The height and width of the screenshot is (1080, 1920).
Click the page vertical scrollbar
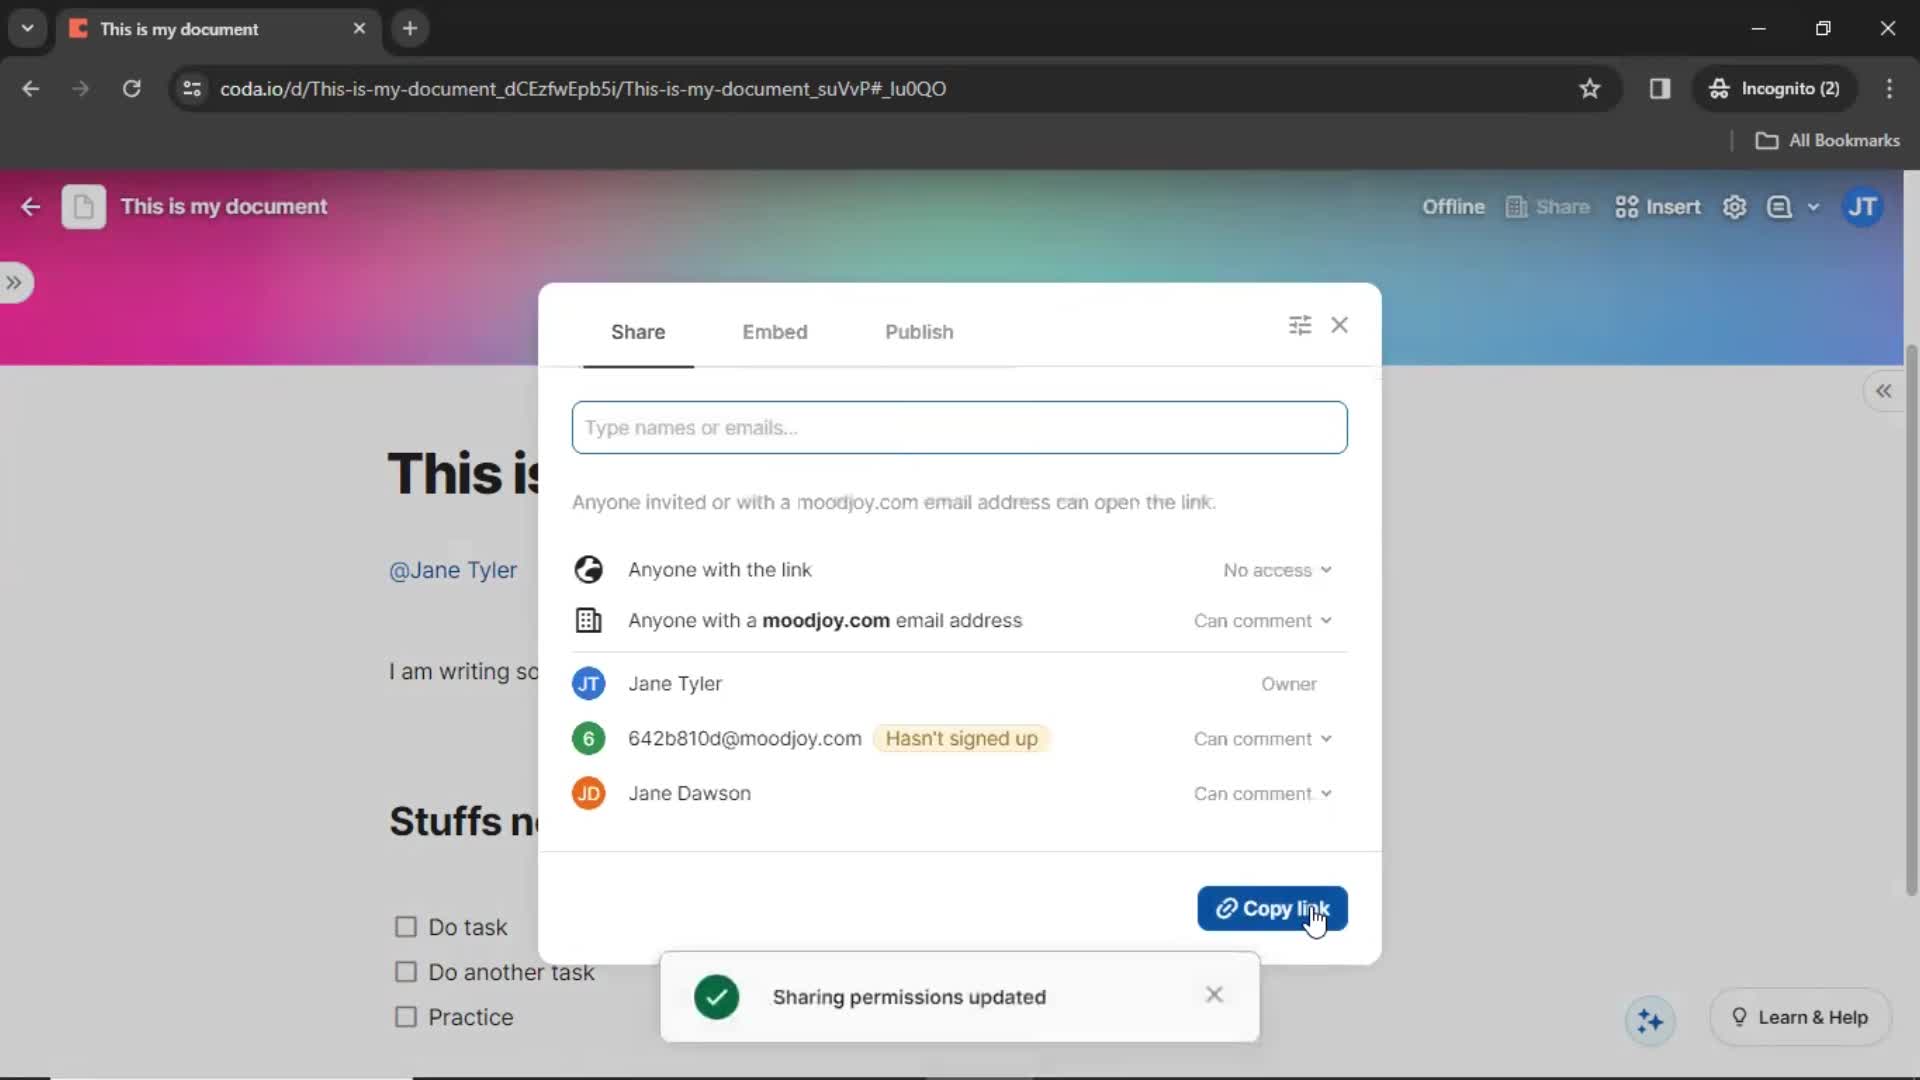(x=1911, y=620)
